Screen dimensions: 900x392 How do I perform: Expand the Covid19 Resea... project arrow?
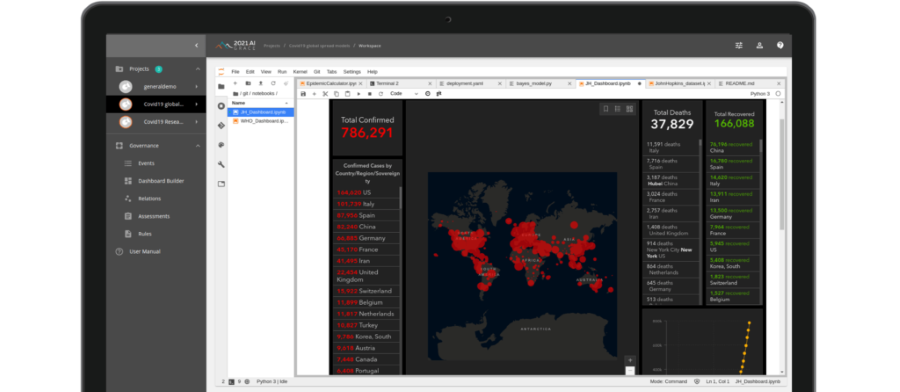196,122
